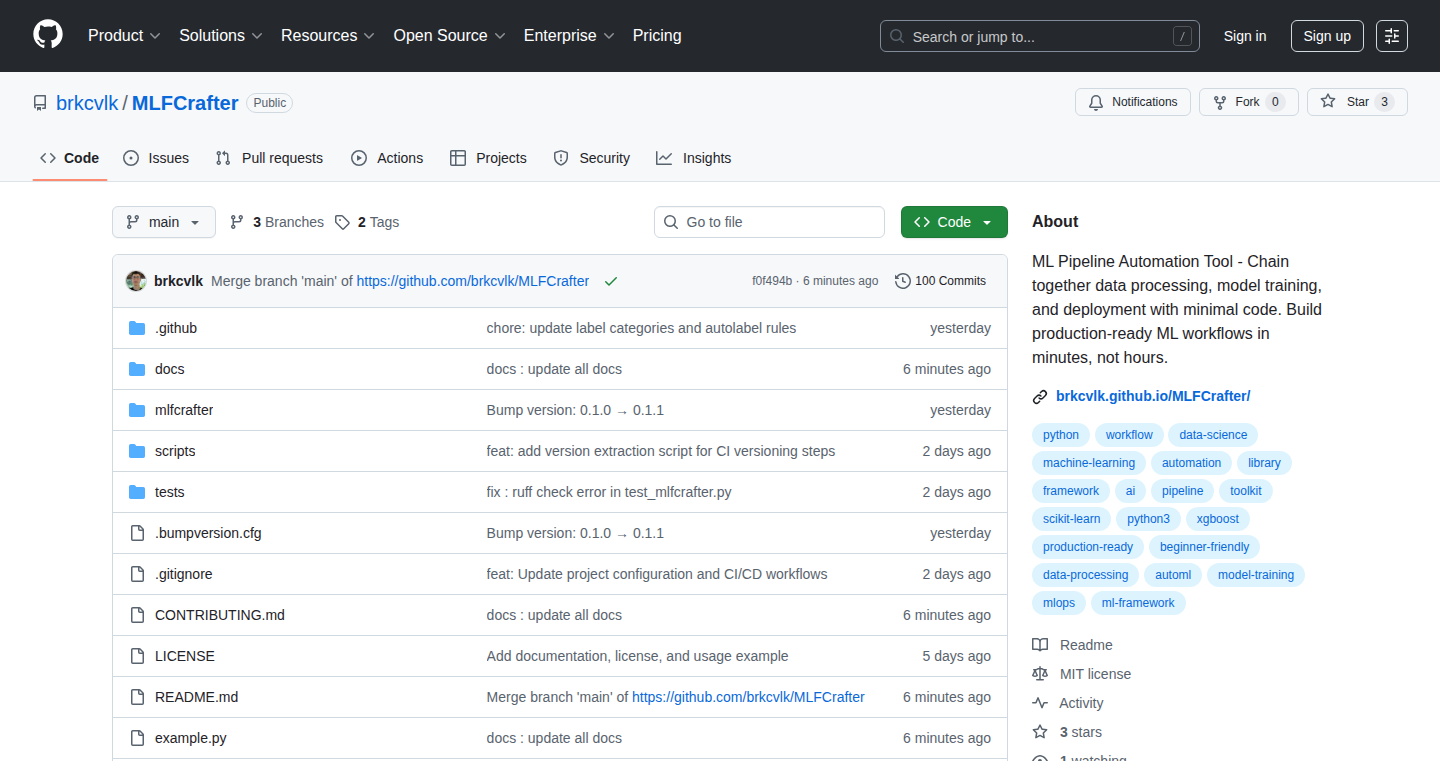Switch to the Security tab
The image size is (1440, 761).
tap(591, 158)
